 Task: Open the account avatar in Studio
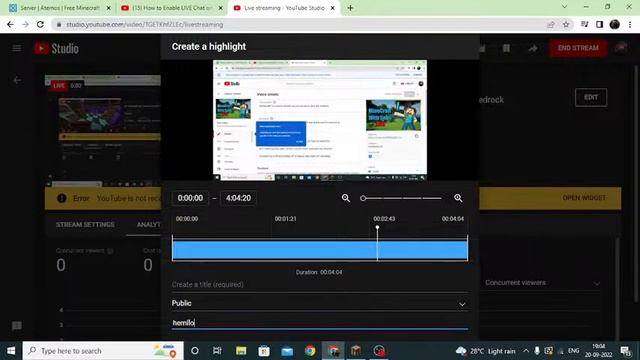621,48
